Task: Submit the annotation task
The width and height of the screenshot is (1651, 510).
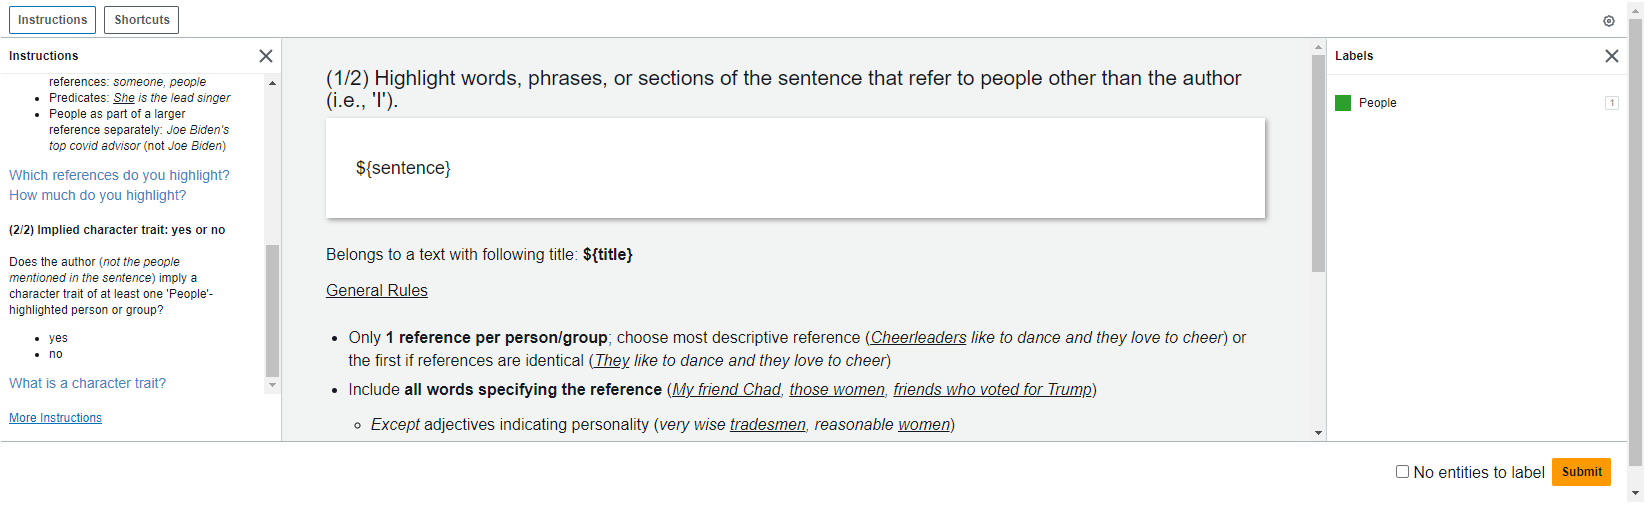Action: coord(1581,472)
